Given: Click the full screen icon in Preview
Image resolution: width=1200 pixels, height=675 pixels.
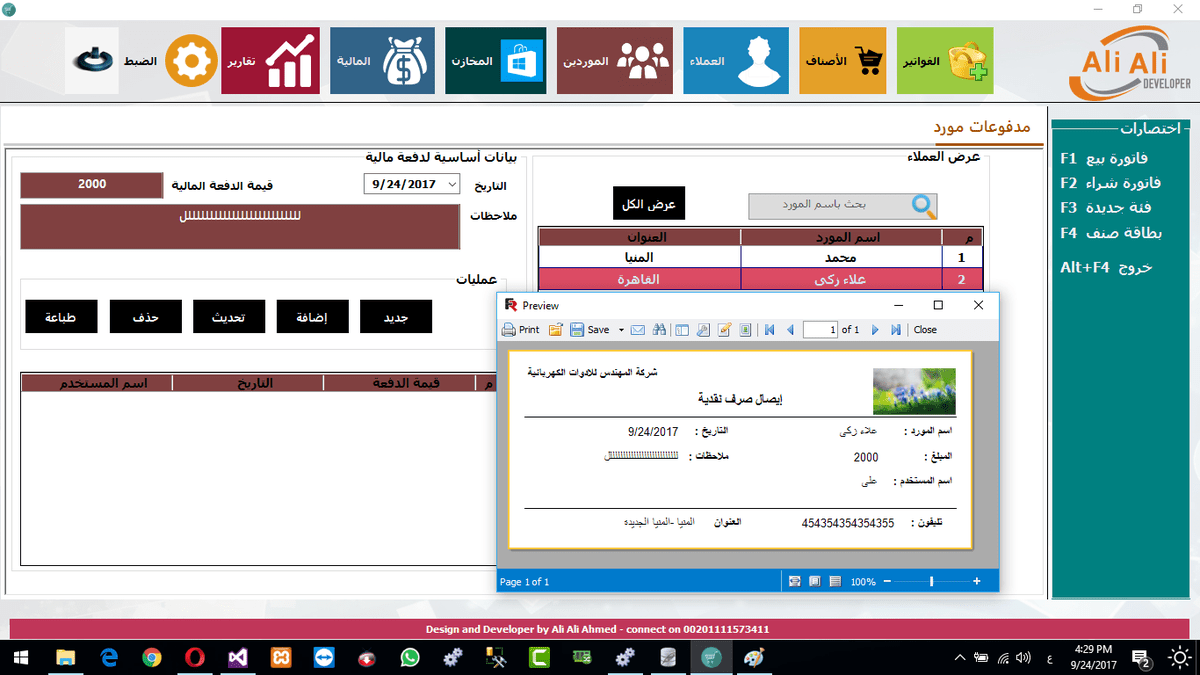Looking at the screenshot, I should (745, 330).
